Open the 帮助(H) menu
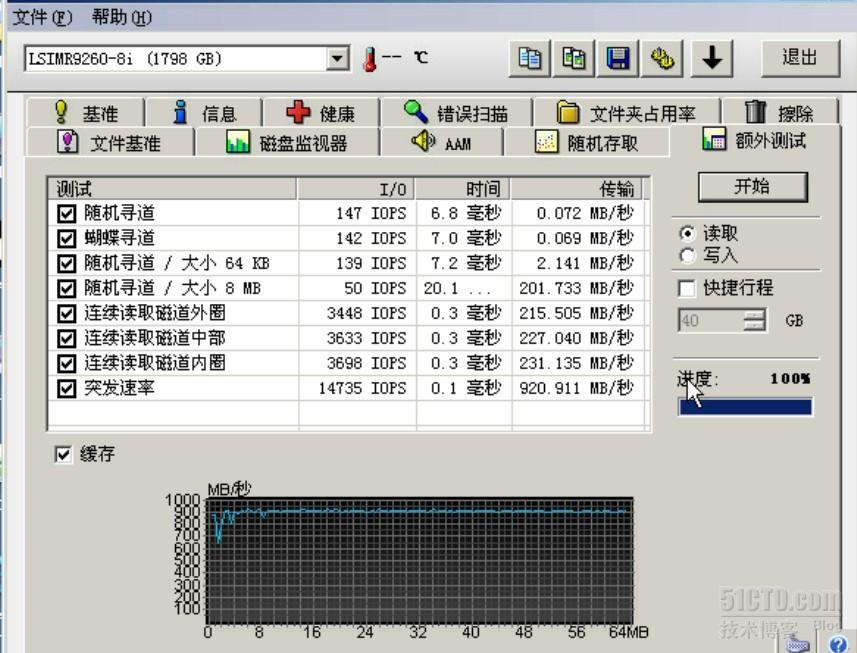Image resolution: width=857 pixels, height=653 pixels. (122, 17)
